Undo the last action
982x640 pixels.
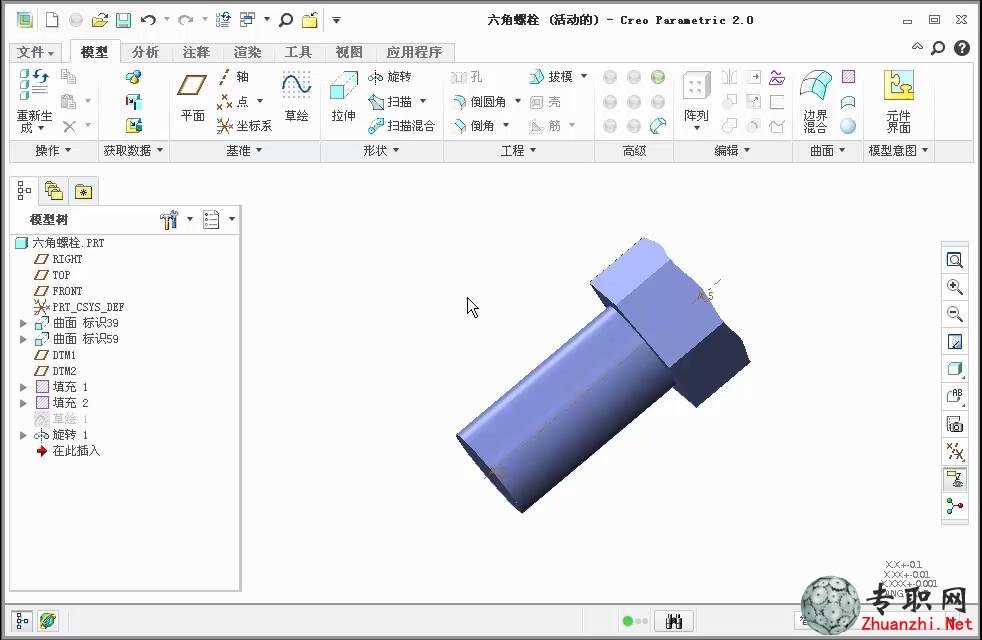(148, 20)
